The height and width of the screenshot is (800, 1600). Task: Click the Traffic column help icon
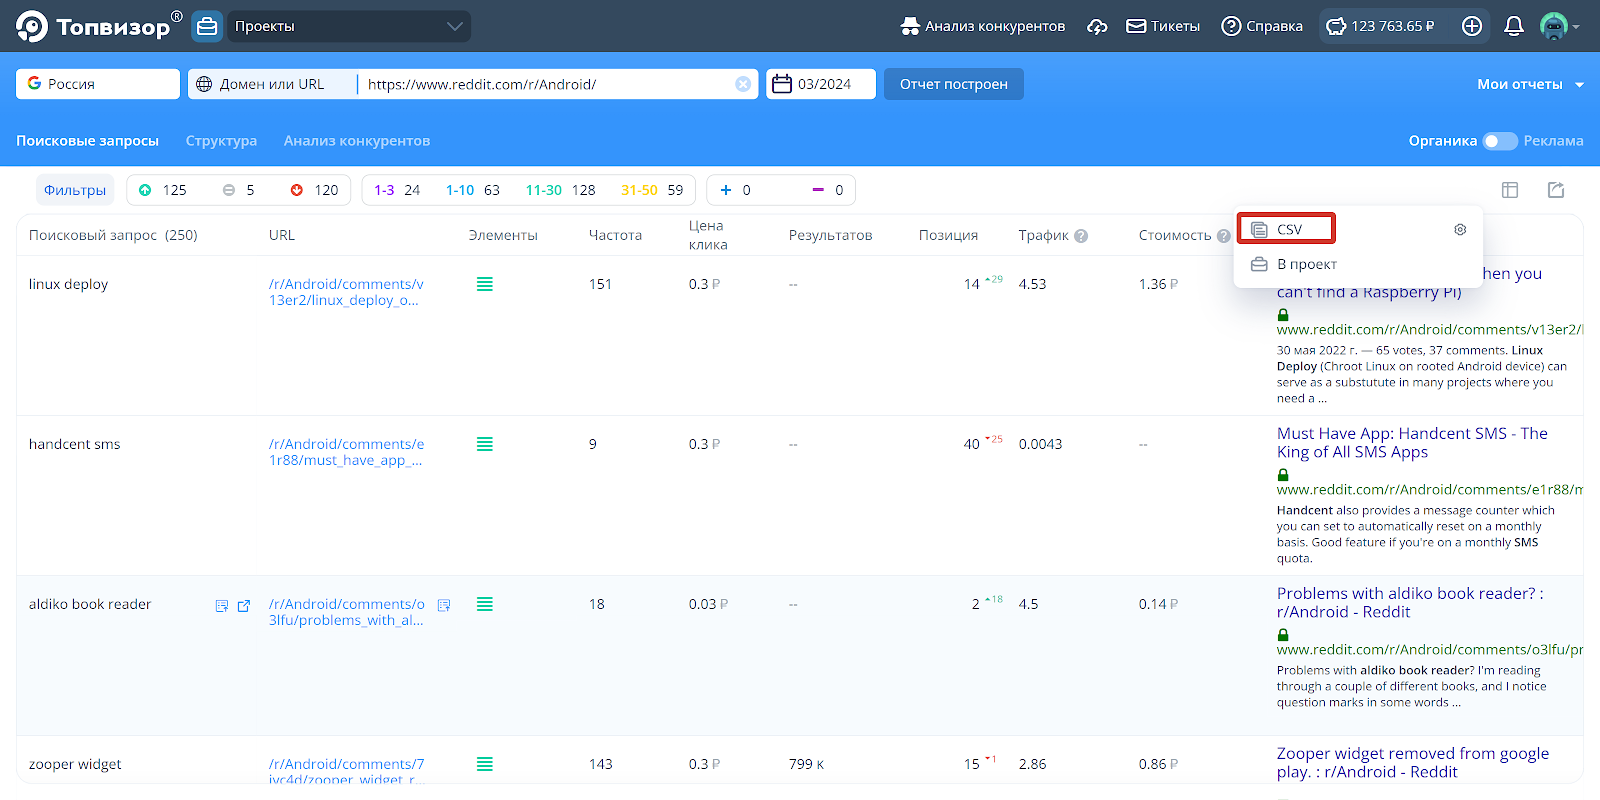1081,236
